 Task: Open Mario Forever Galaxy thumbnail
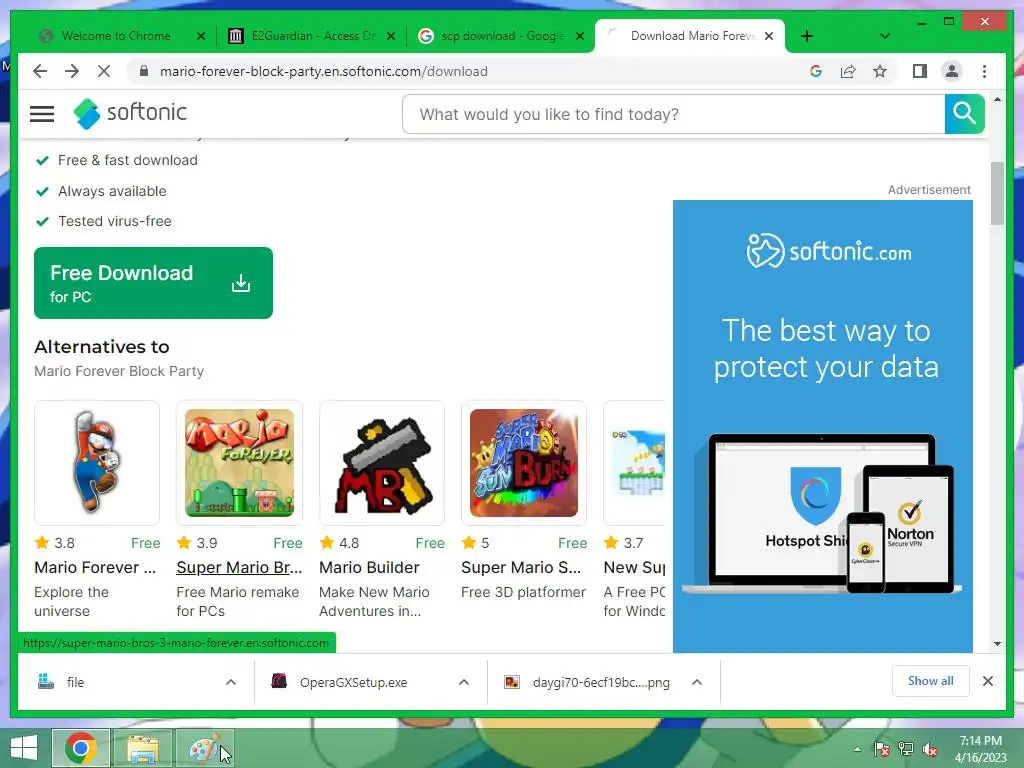(x=97, y=462)
